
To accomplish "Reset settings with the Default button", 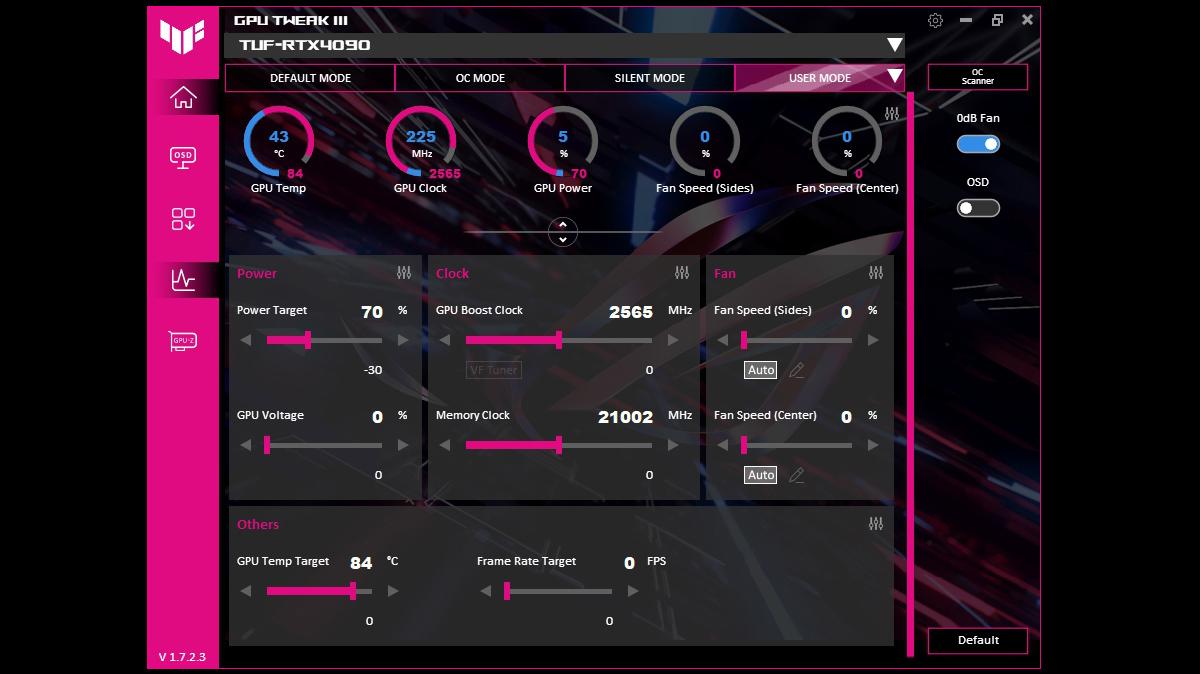I will [x=977, y=641].
